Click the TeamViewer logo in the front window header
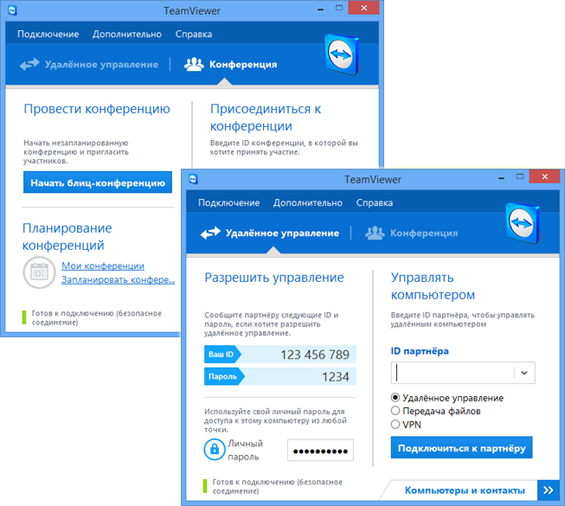Viewport: 565px width, 506px height. click(x=522, y=223)
